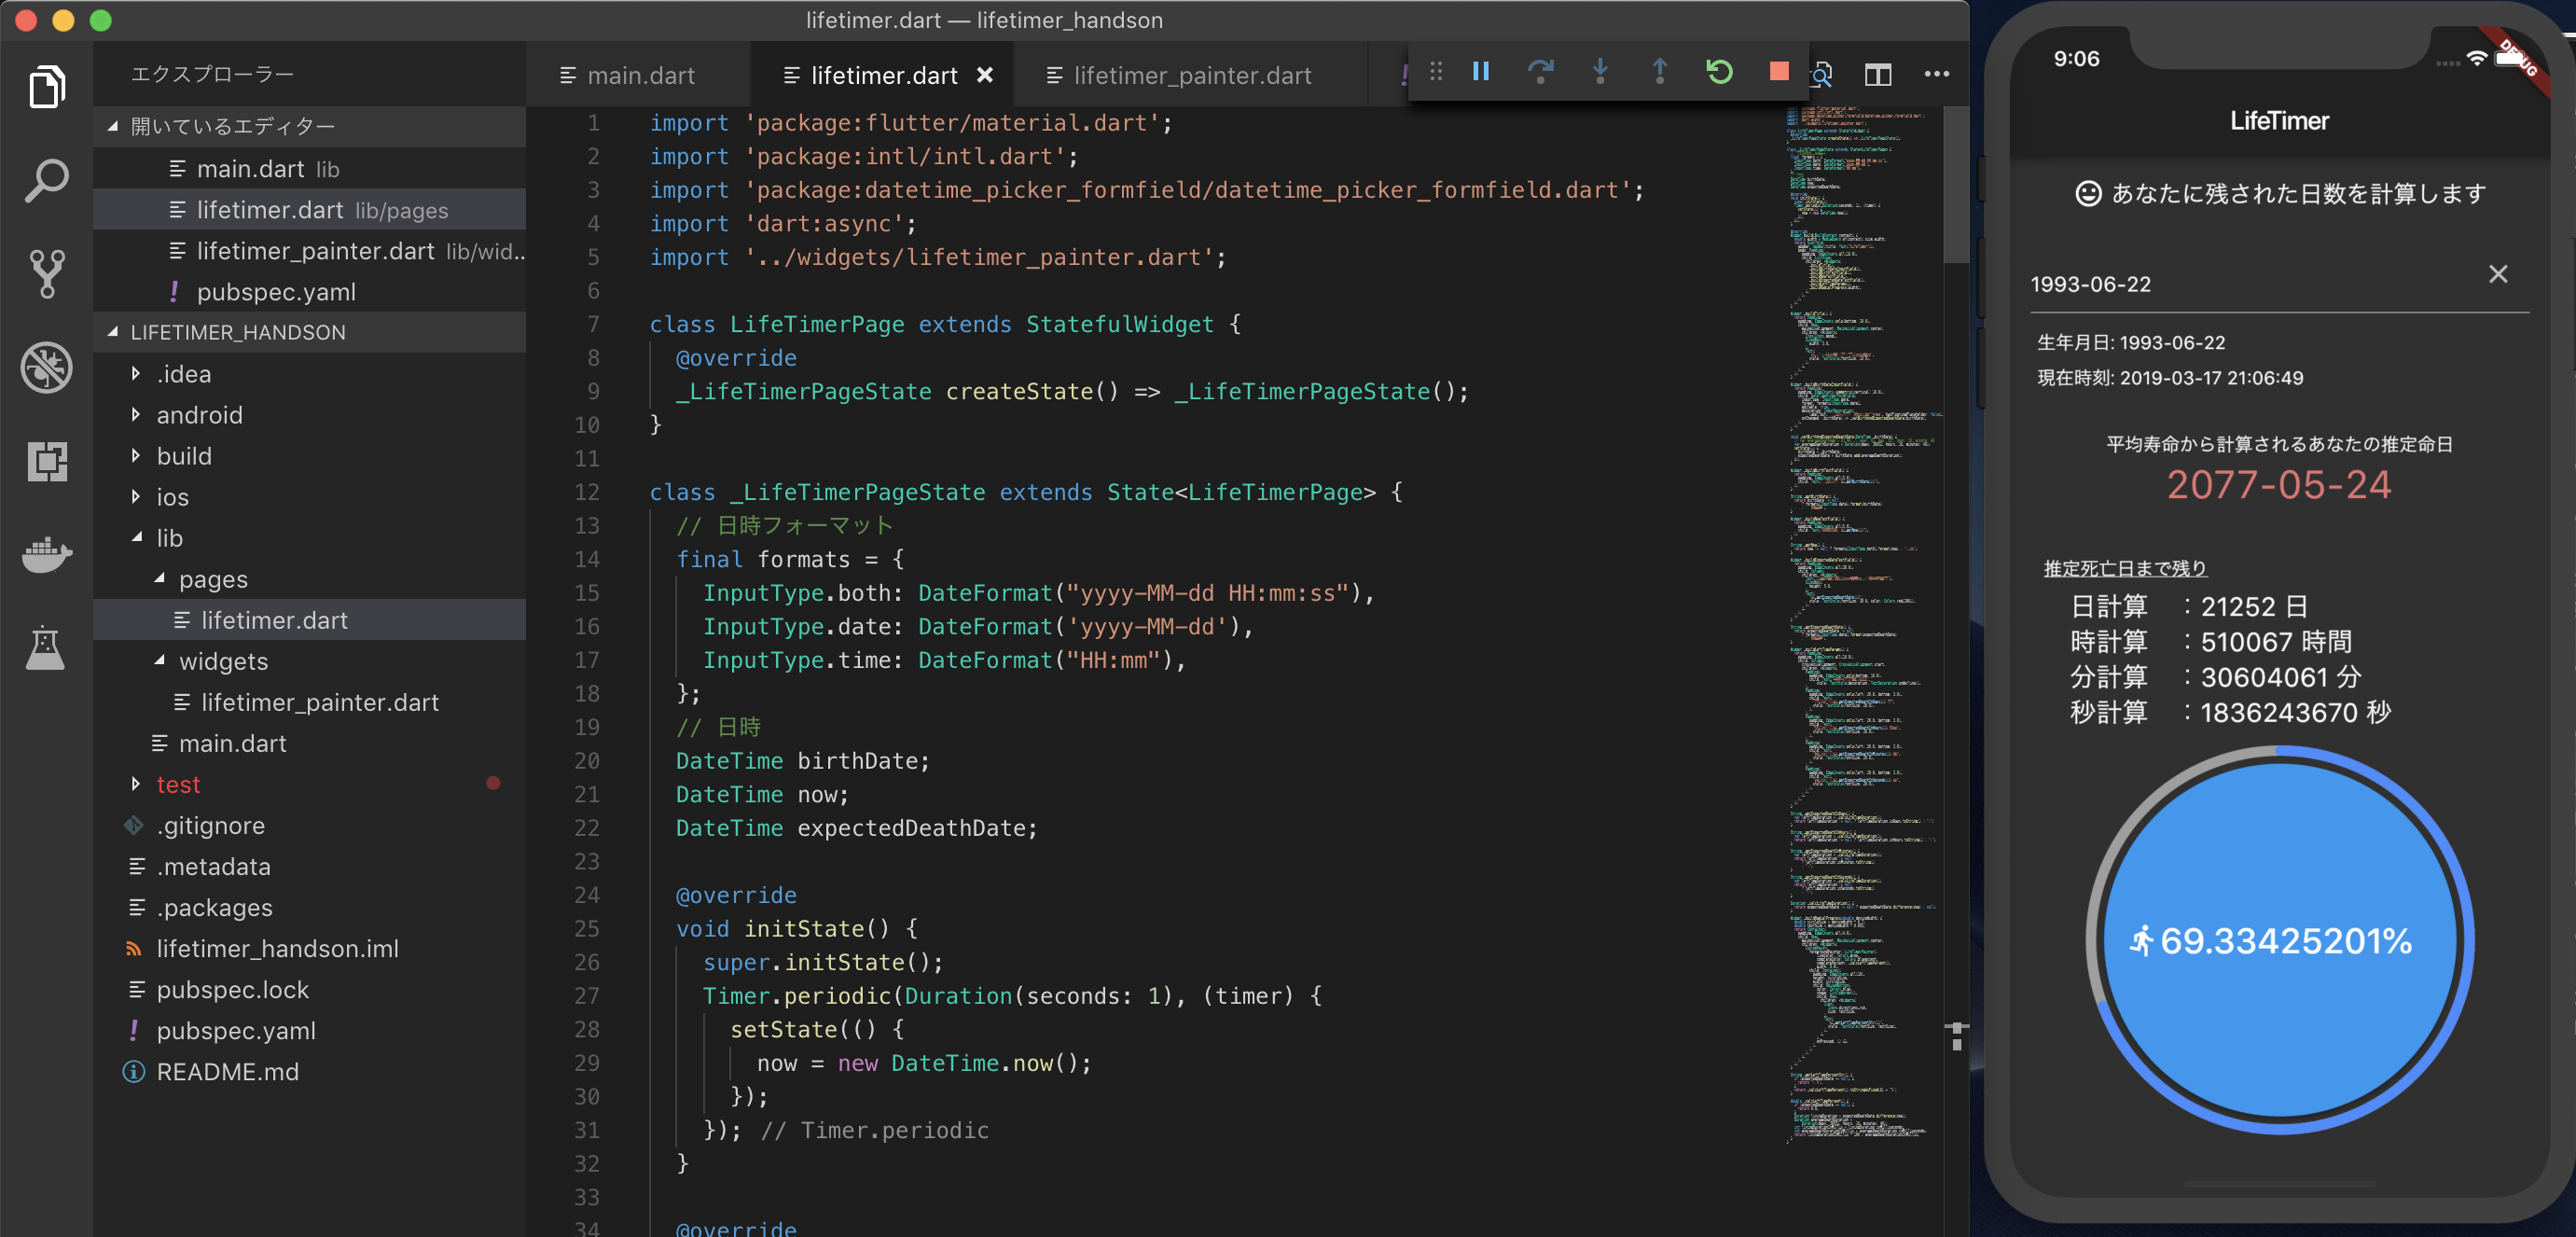Collapse the open editors section
Screen dimensions: 2576x1237
pos(310,127)
